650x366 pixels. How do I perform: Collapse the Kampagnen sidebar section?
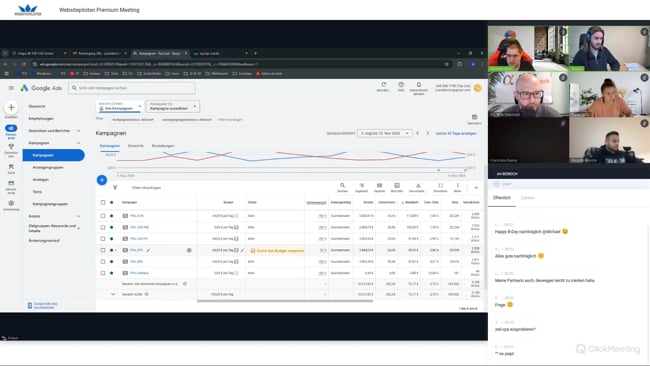click(x=78, y=143)
